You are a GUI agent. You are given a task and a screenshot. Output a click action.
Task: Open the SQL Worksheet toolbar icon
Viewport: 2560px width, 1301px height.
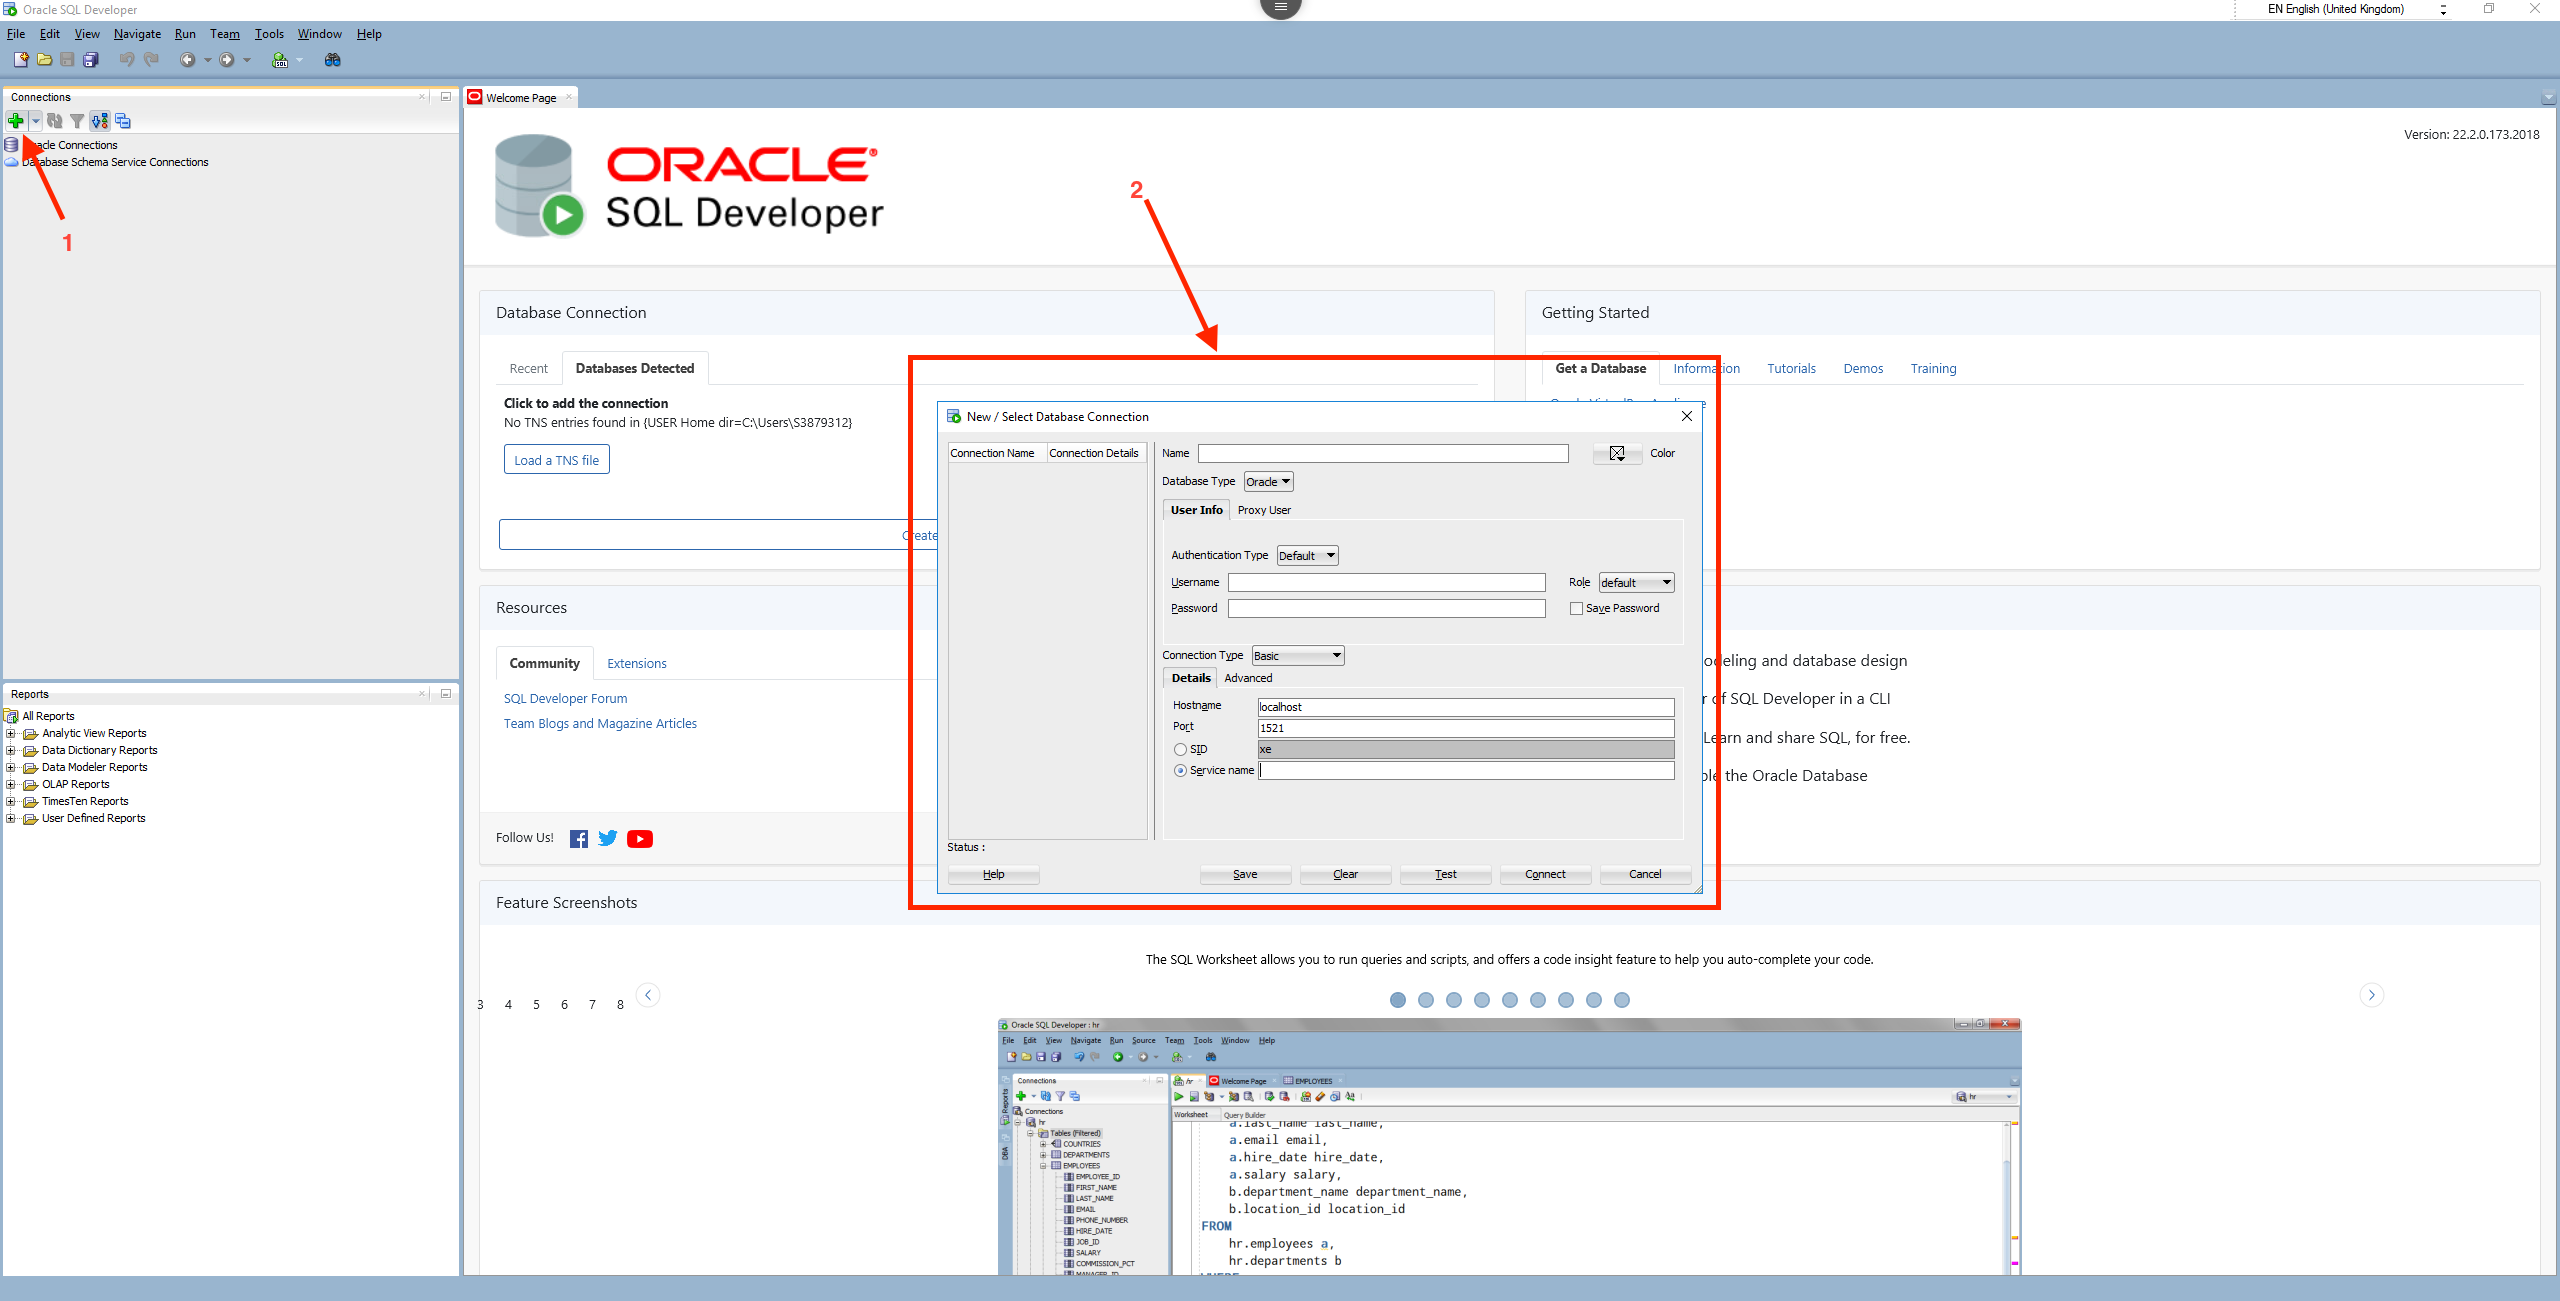[x=280, y=60]
